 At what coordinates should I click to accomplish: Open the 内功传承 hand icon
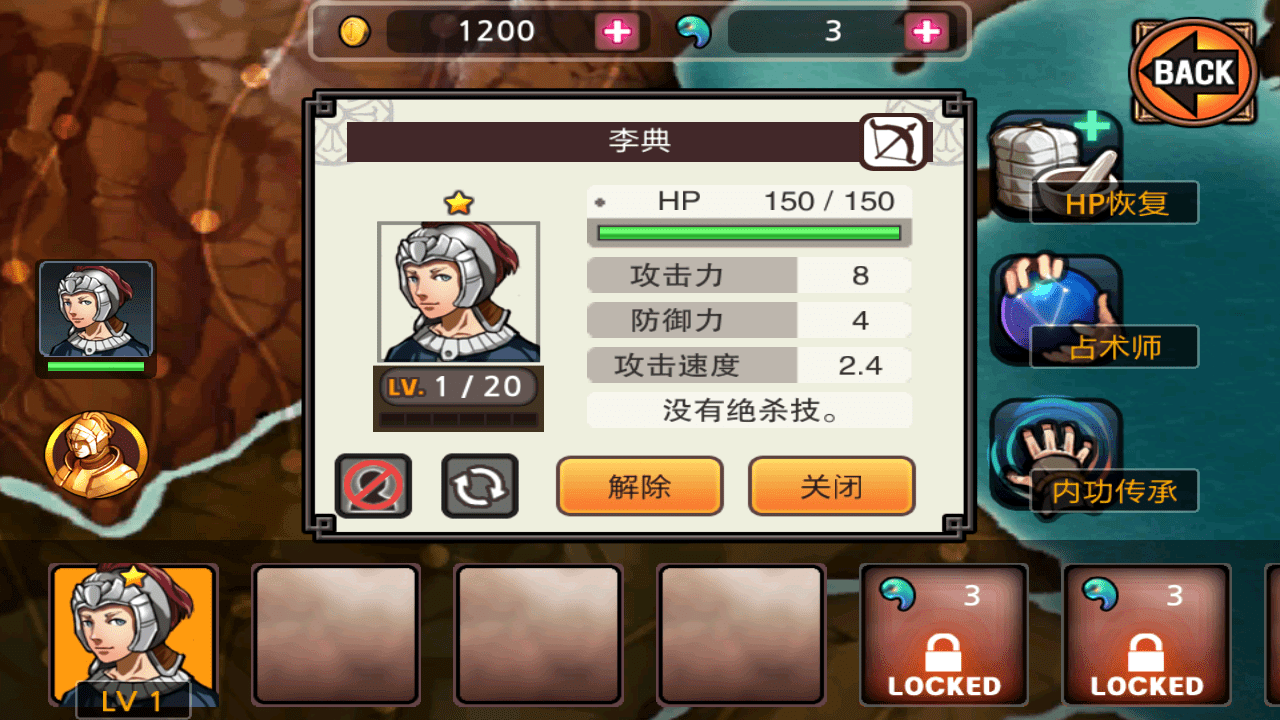coord(1092,456)
